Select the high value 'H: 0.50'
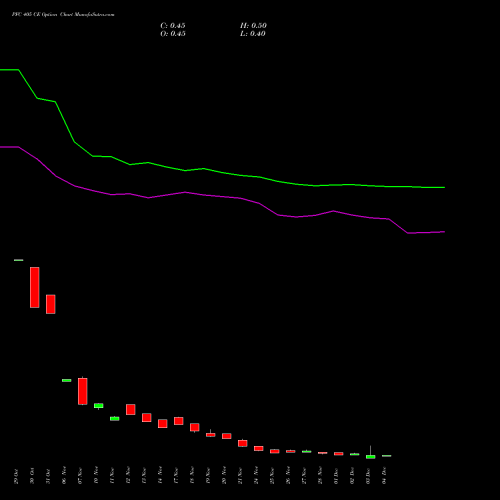 point(253,26)
